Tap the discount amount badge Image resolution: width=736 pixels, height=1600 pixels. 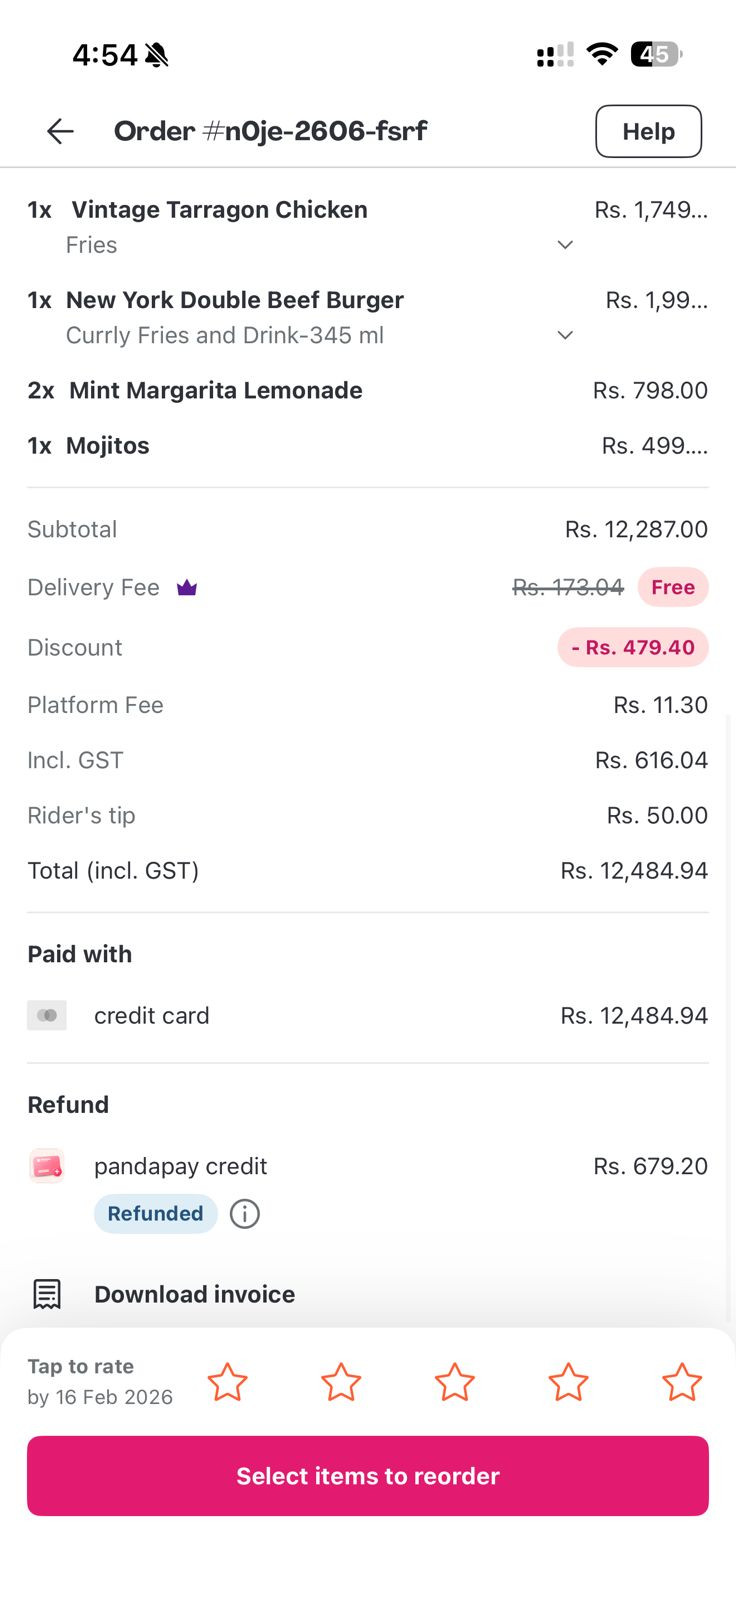(x=633, y=648)
